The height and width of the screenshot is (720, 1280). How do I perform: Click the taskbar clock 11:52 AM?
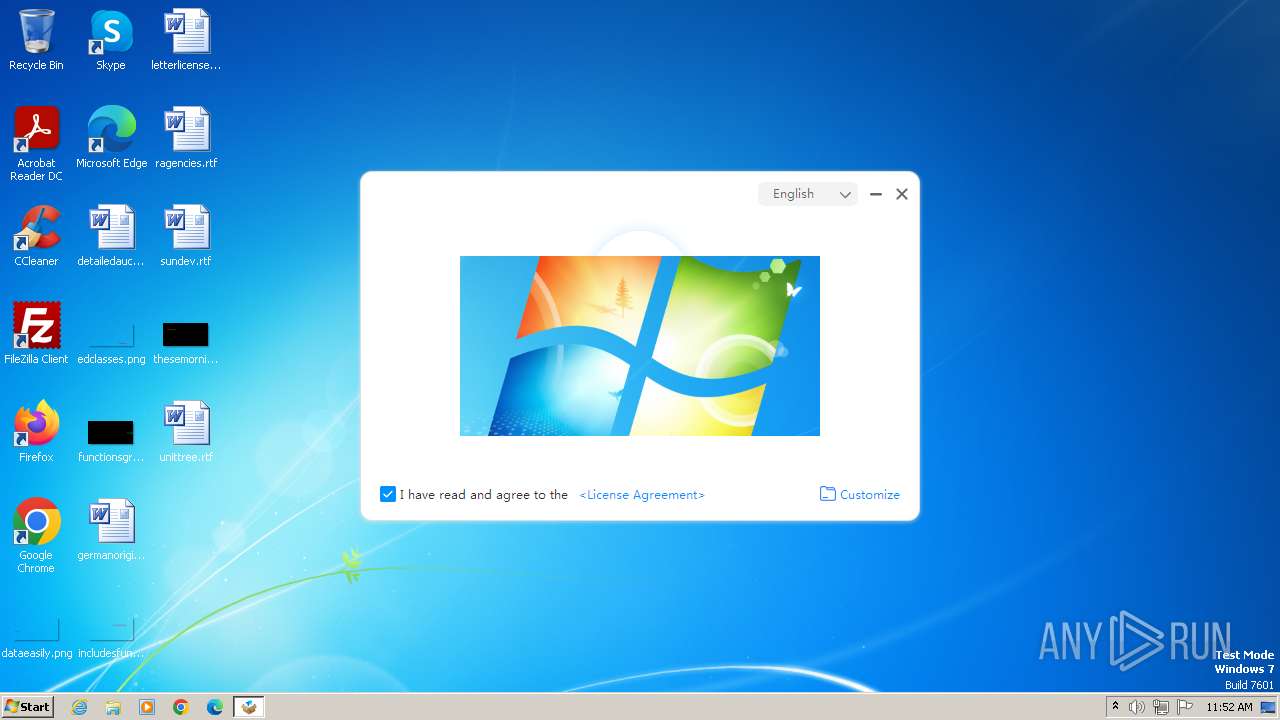point(1229,707)
